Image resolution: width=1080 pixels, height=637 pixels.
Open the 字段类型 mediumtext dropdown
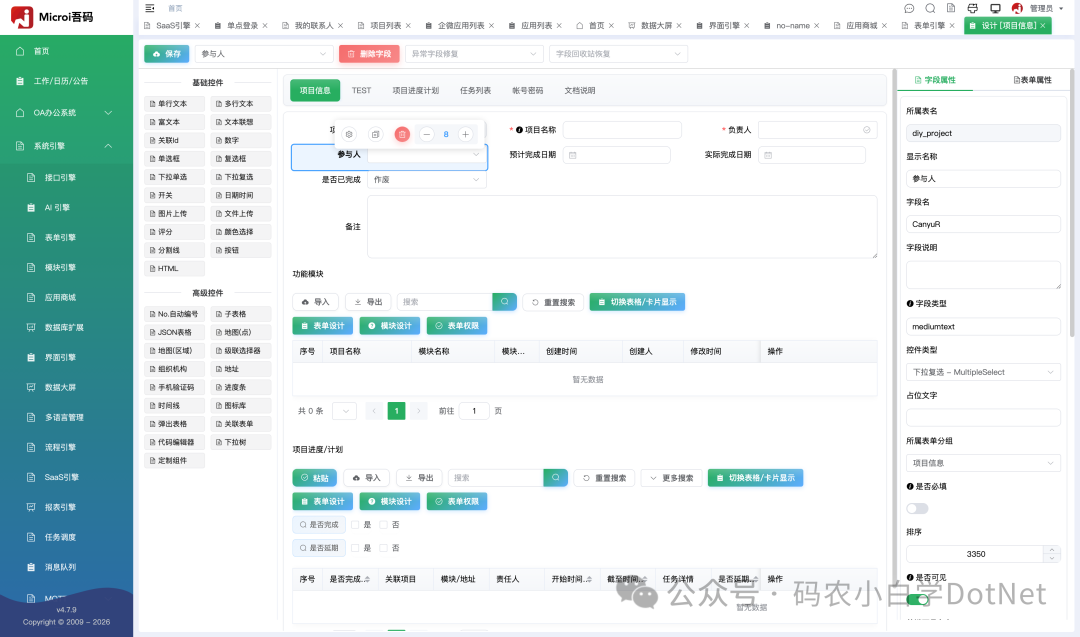point(983,326)
